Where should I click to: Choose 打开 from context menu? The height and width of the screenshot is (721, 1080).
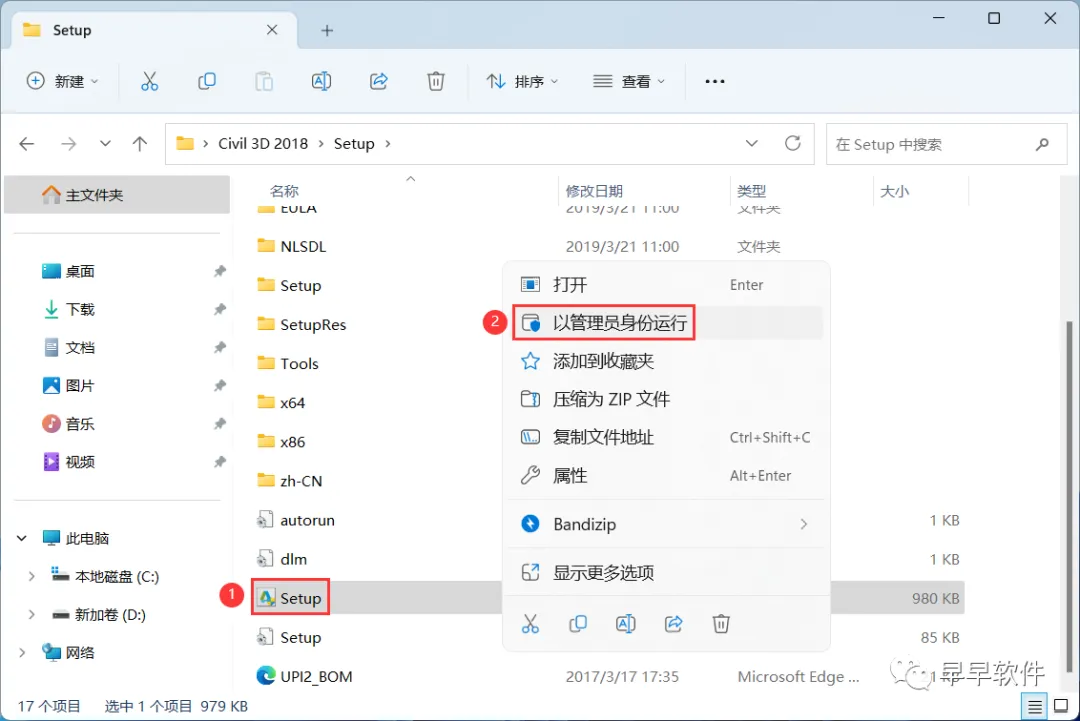coord(666,284)
